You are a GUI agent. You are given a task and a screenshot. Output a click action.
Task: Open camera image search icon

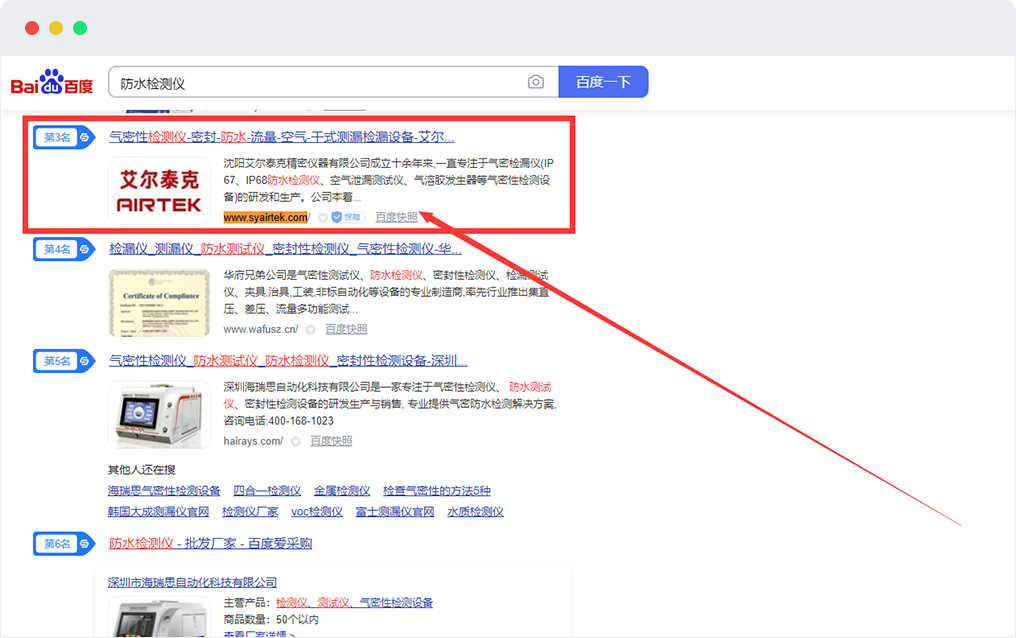(x=536, y=82)
